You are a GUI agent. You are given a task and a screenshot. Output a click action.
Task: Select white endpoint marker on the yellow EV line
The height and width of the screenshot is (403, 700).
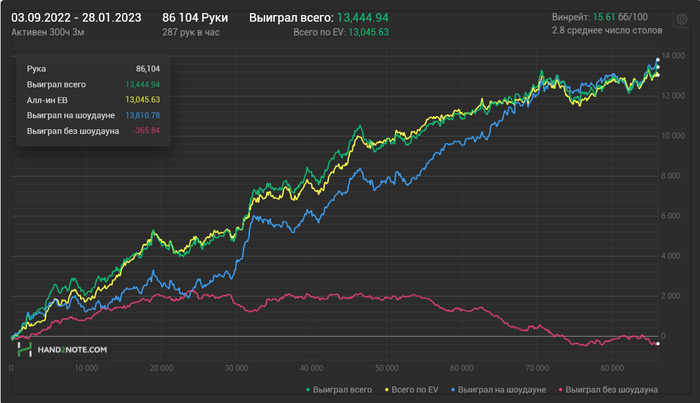click(658, 75)
